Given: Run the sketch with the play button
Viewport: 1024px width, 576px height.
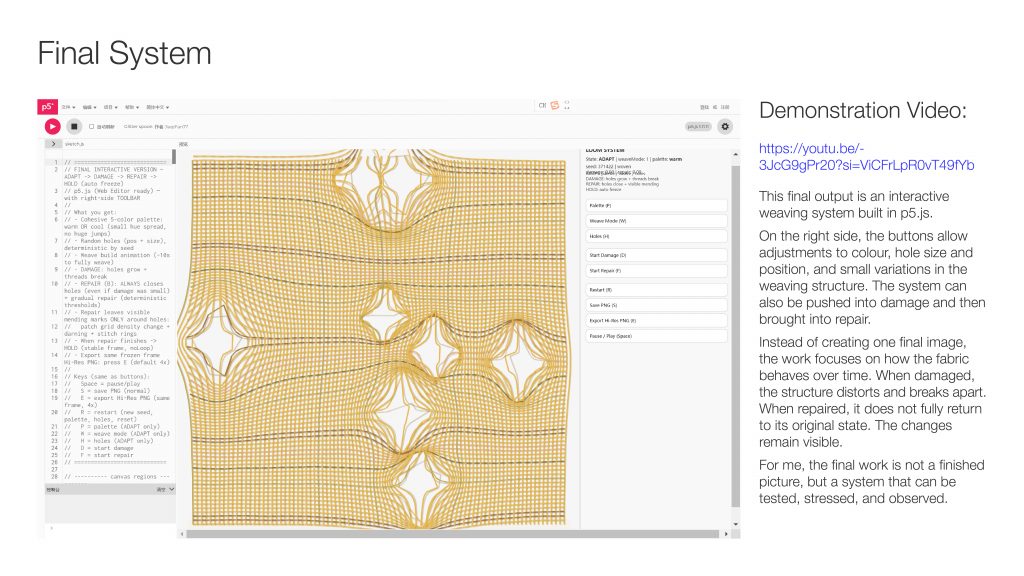Looking at the screenshot, I should (x=51, y=126).
